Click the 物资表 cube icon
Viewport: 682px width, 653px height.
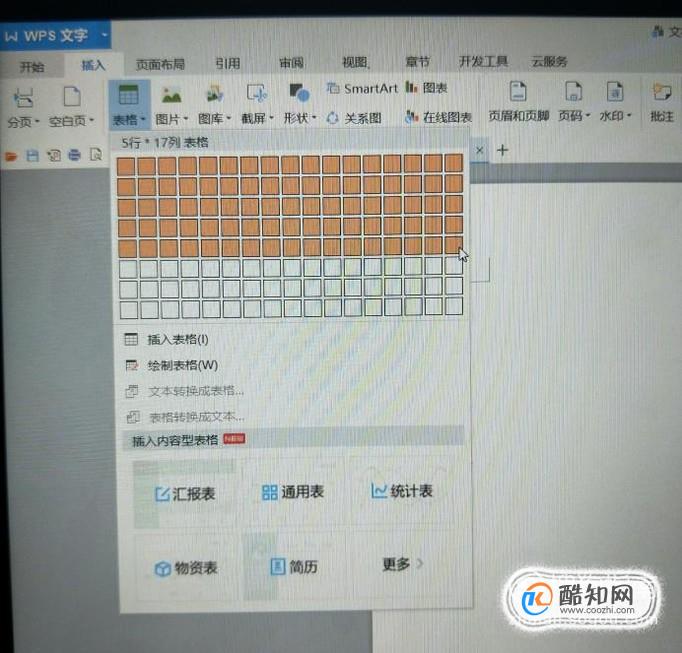(x=163, y=569)
